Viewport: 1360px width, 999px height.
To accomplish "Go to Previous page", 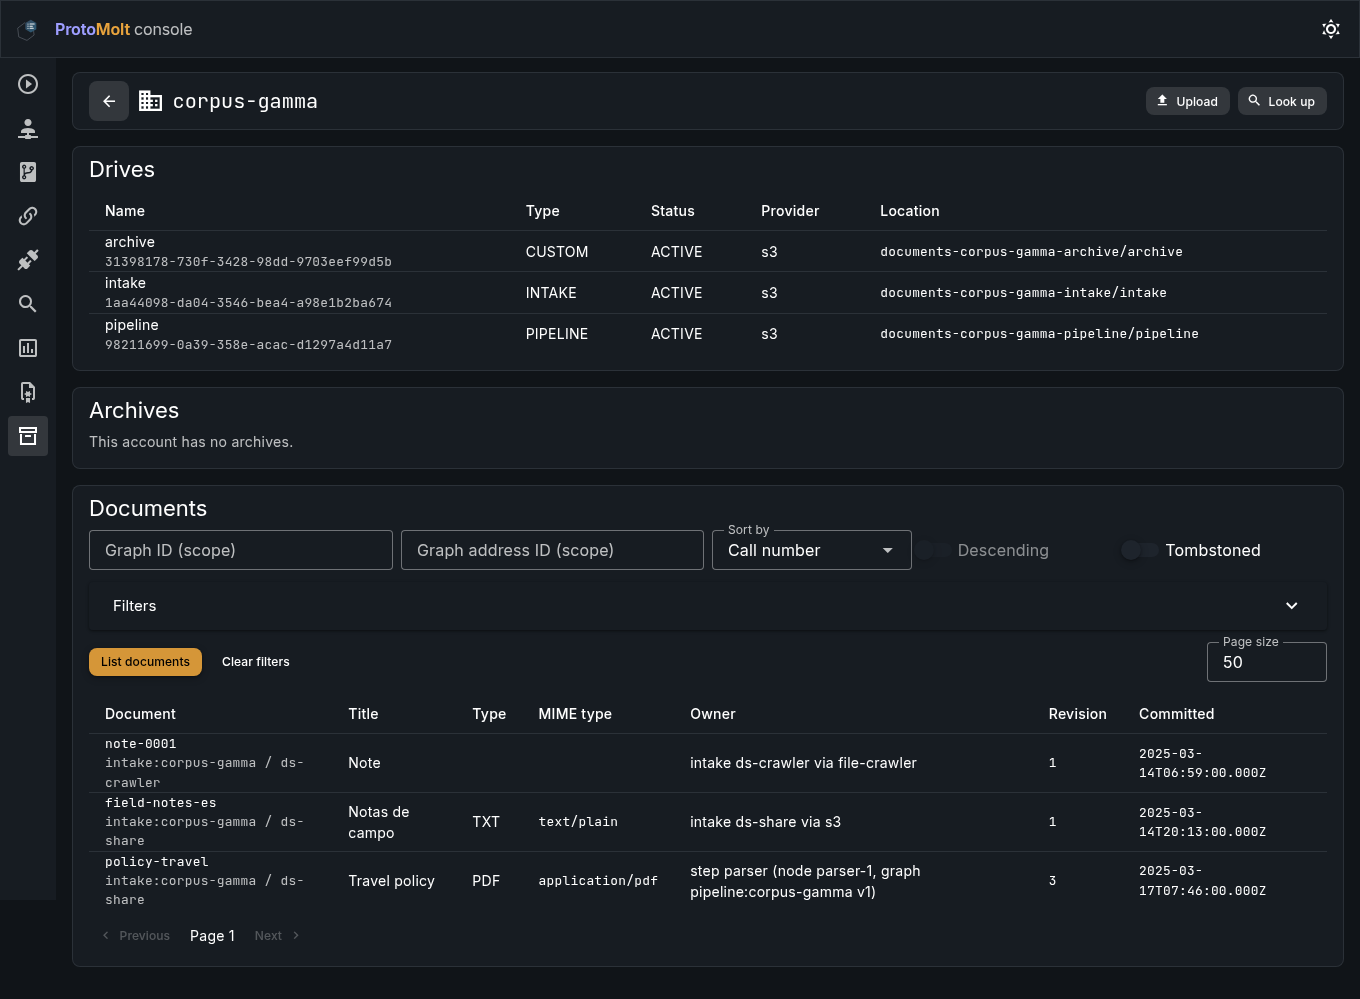I will coord(136,936).
